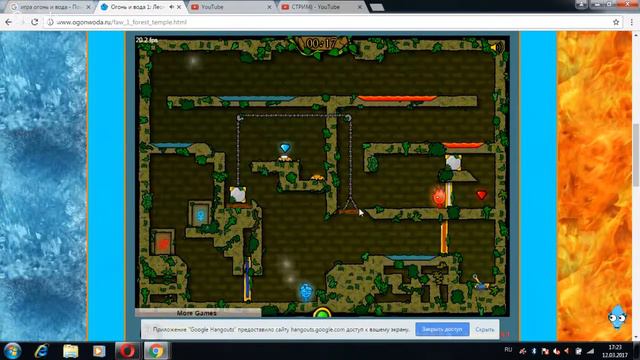Open the Chrome menu
The image size is (640, 360).
coord(632,22)
